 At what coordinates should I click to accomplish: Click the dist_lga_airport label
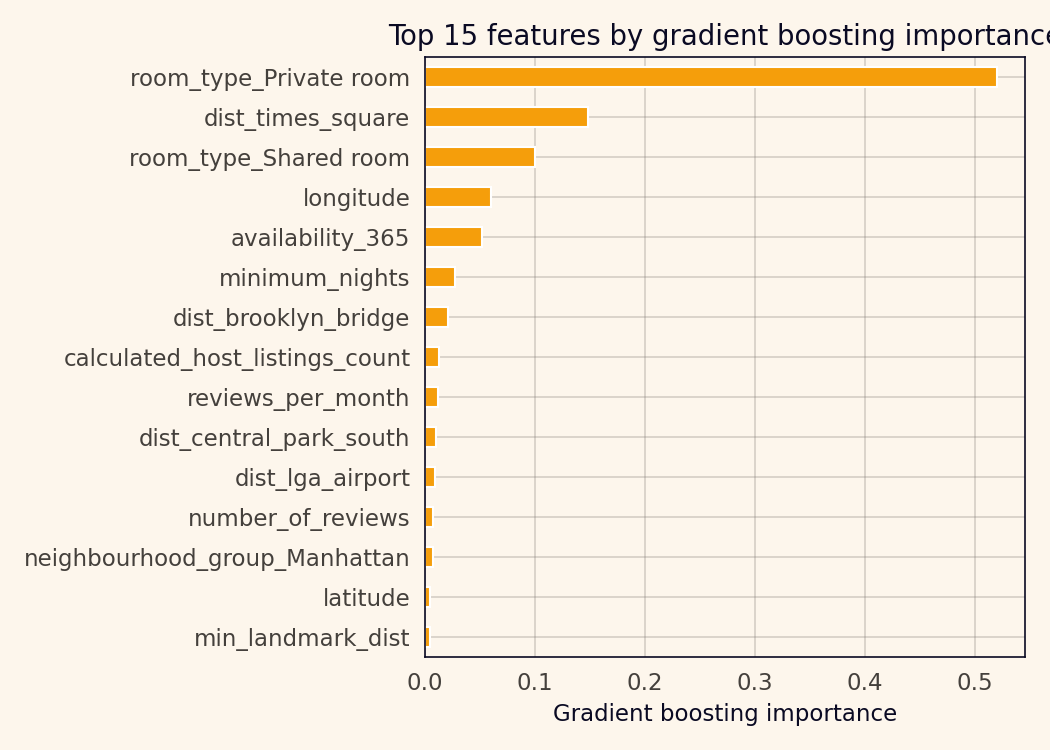322,478
